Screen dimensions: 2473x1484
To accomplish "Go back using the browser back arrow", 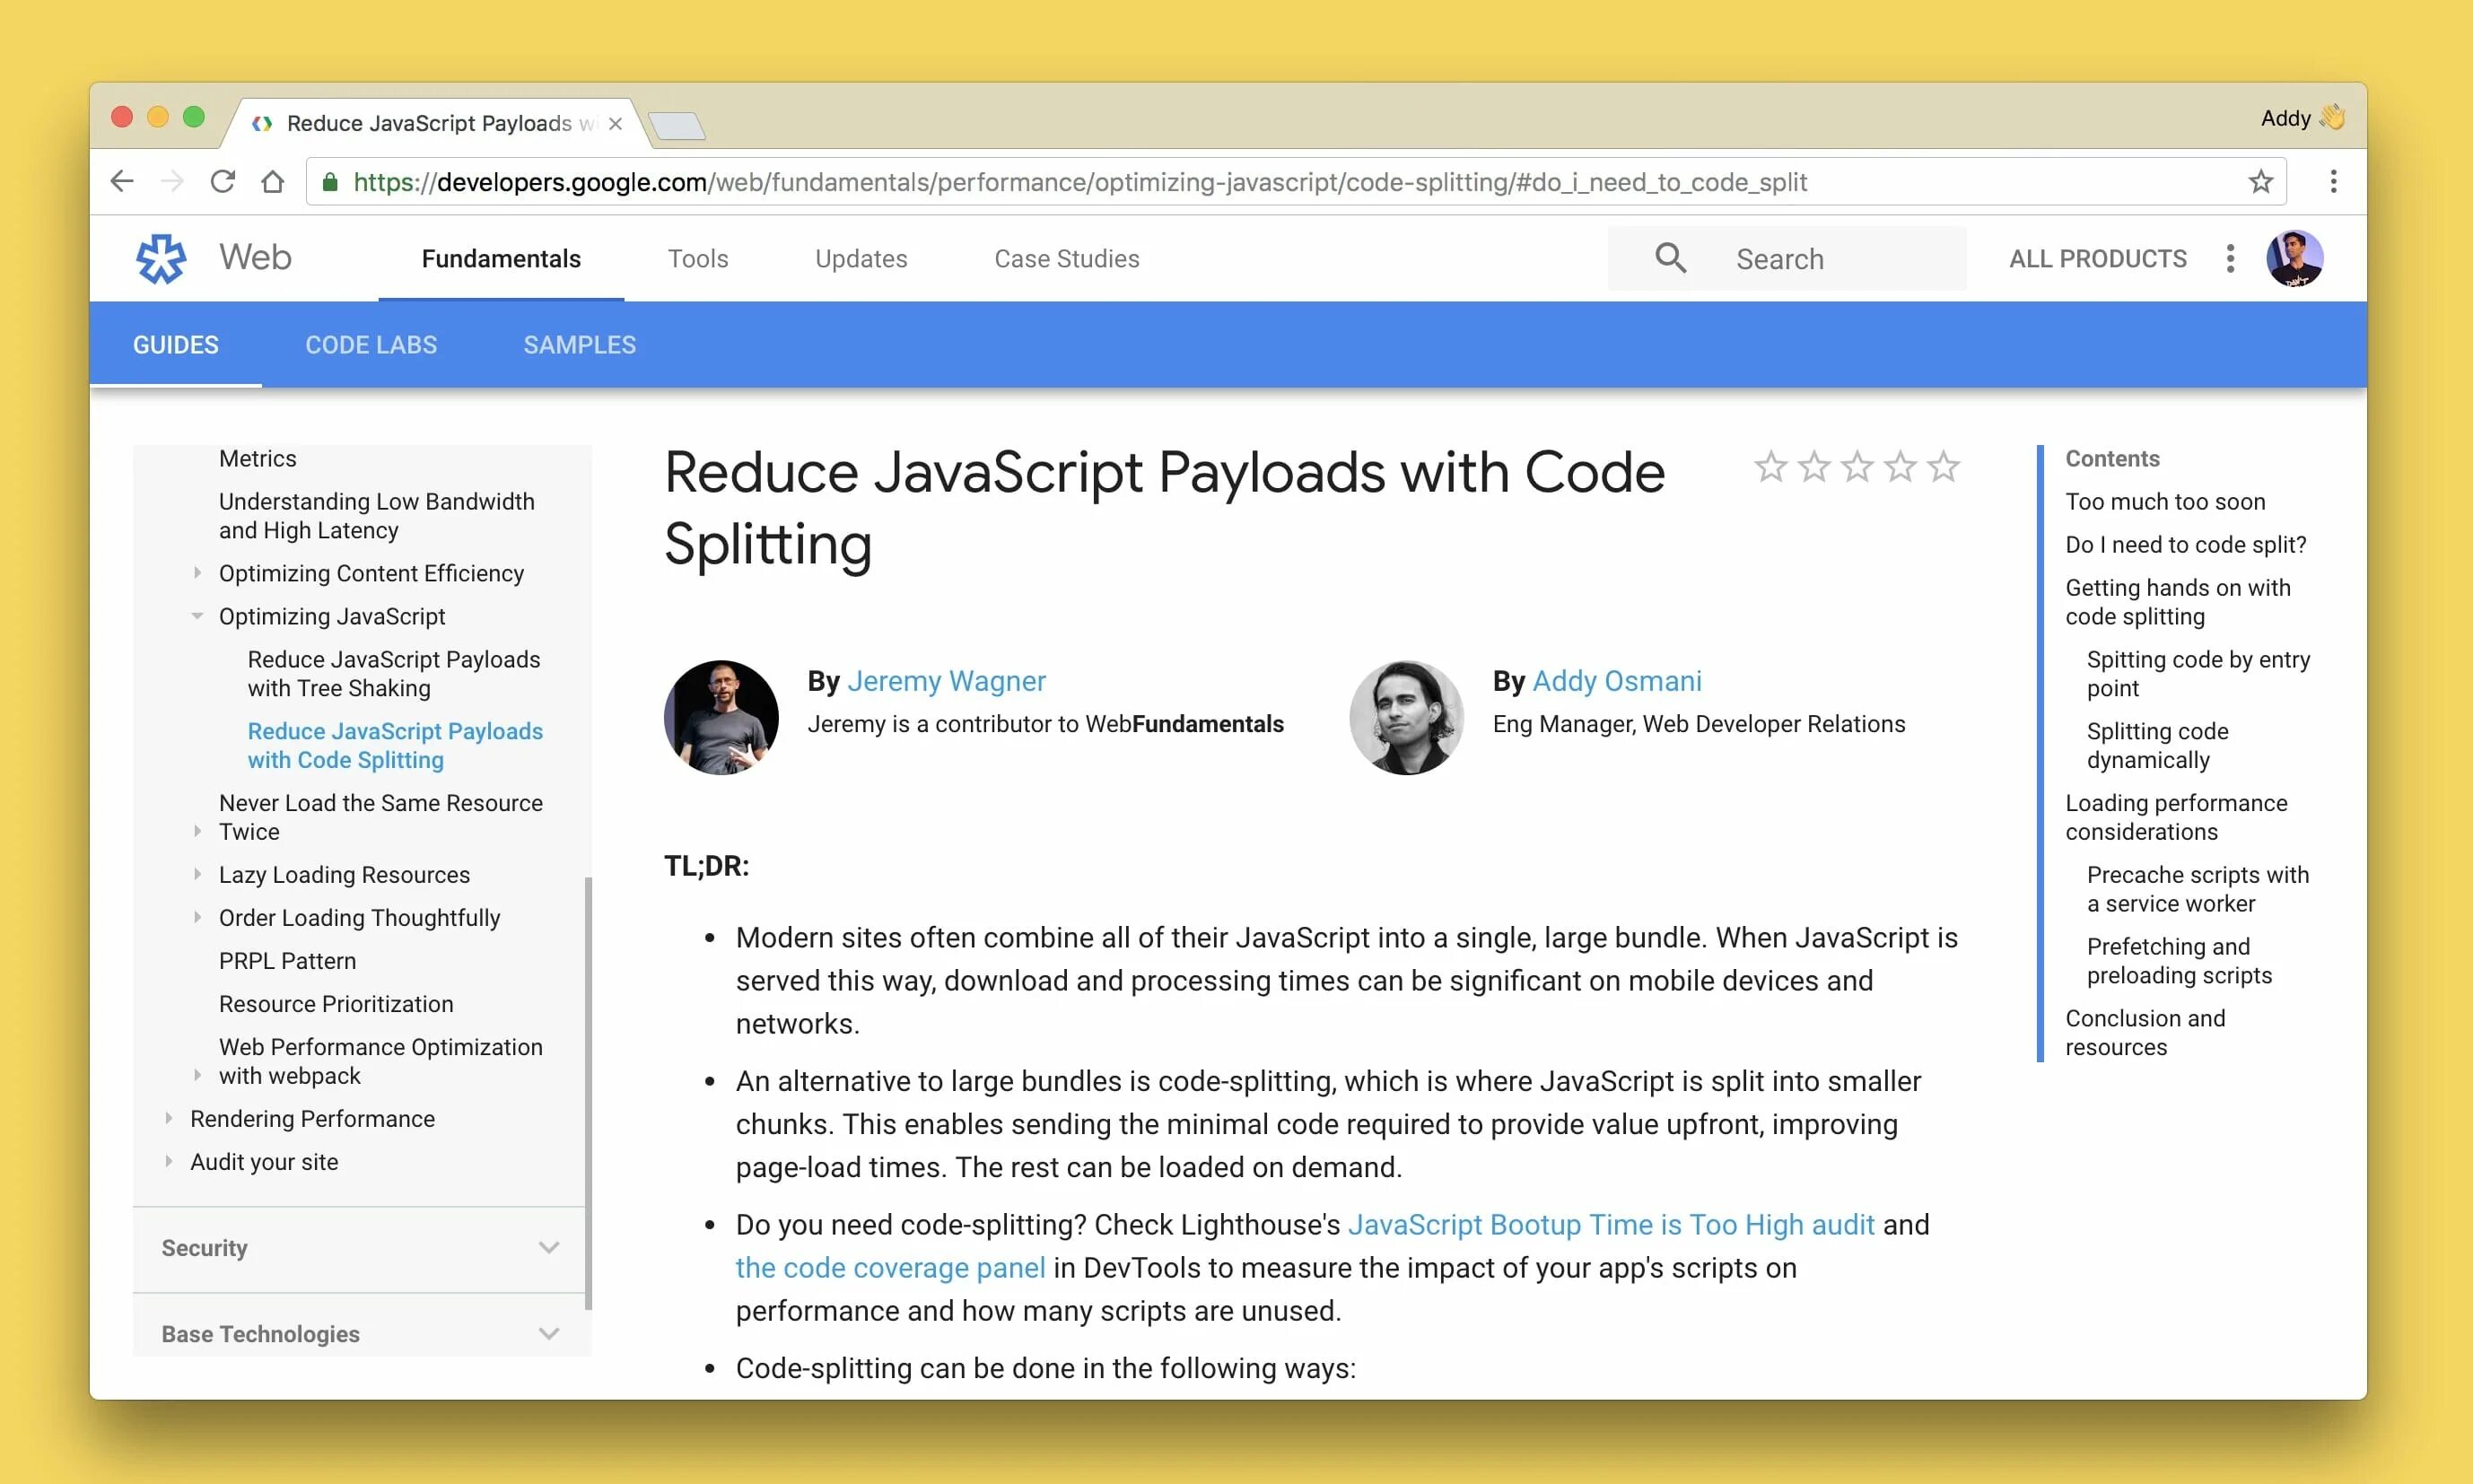I will pyautogui.click(x=122, y=181).
